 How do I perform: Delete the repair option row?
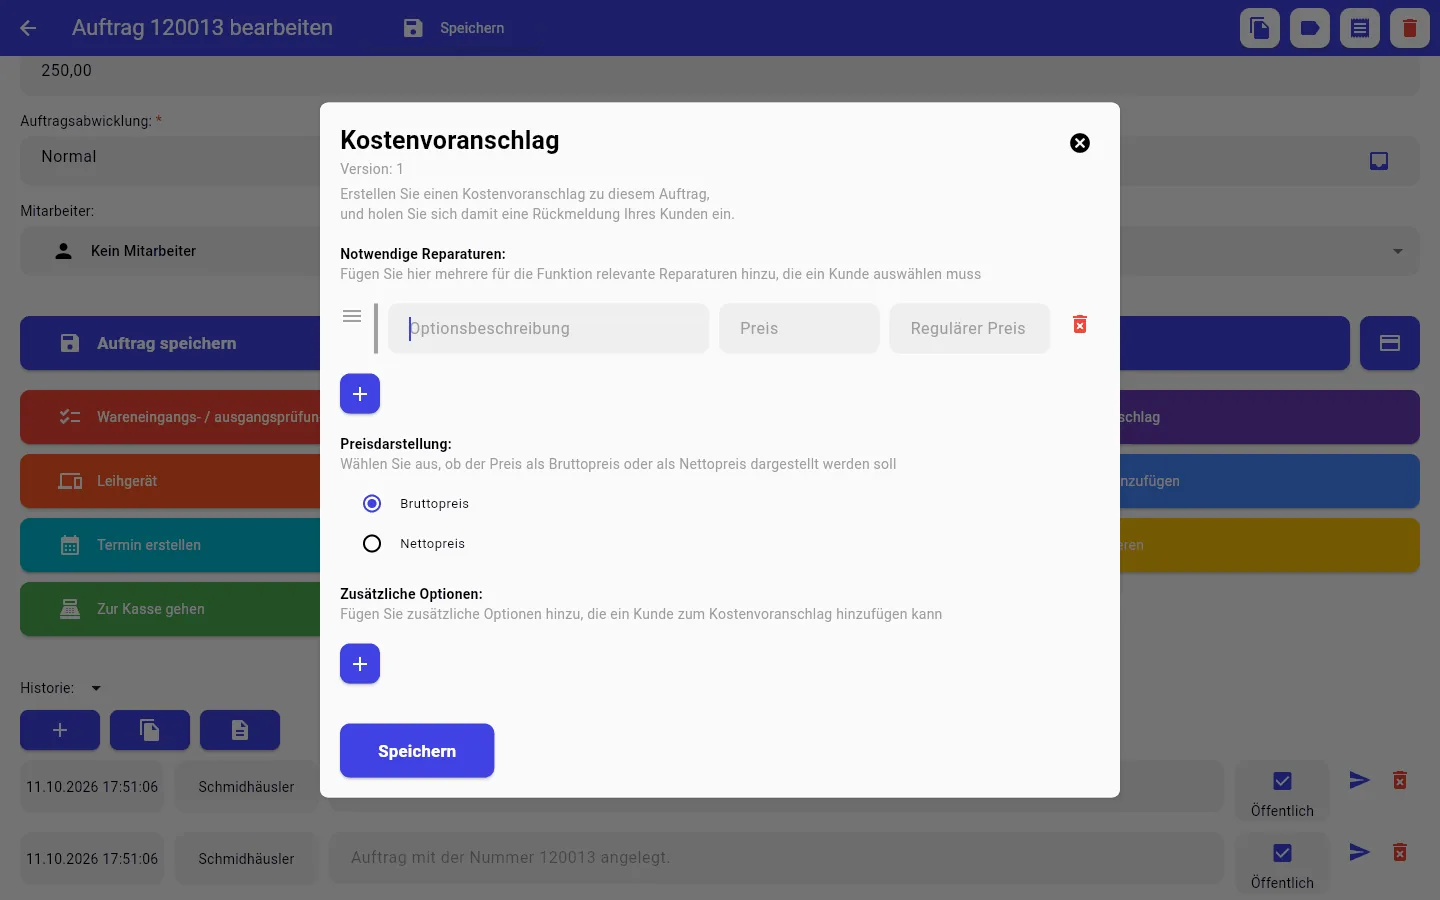click(x=1080, y=324)
